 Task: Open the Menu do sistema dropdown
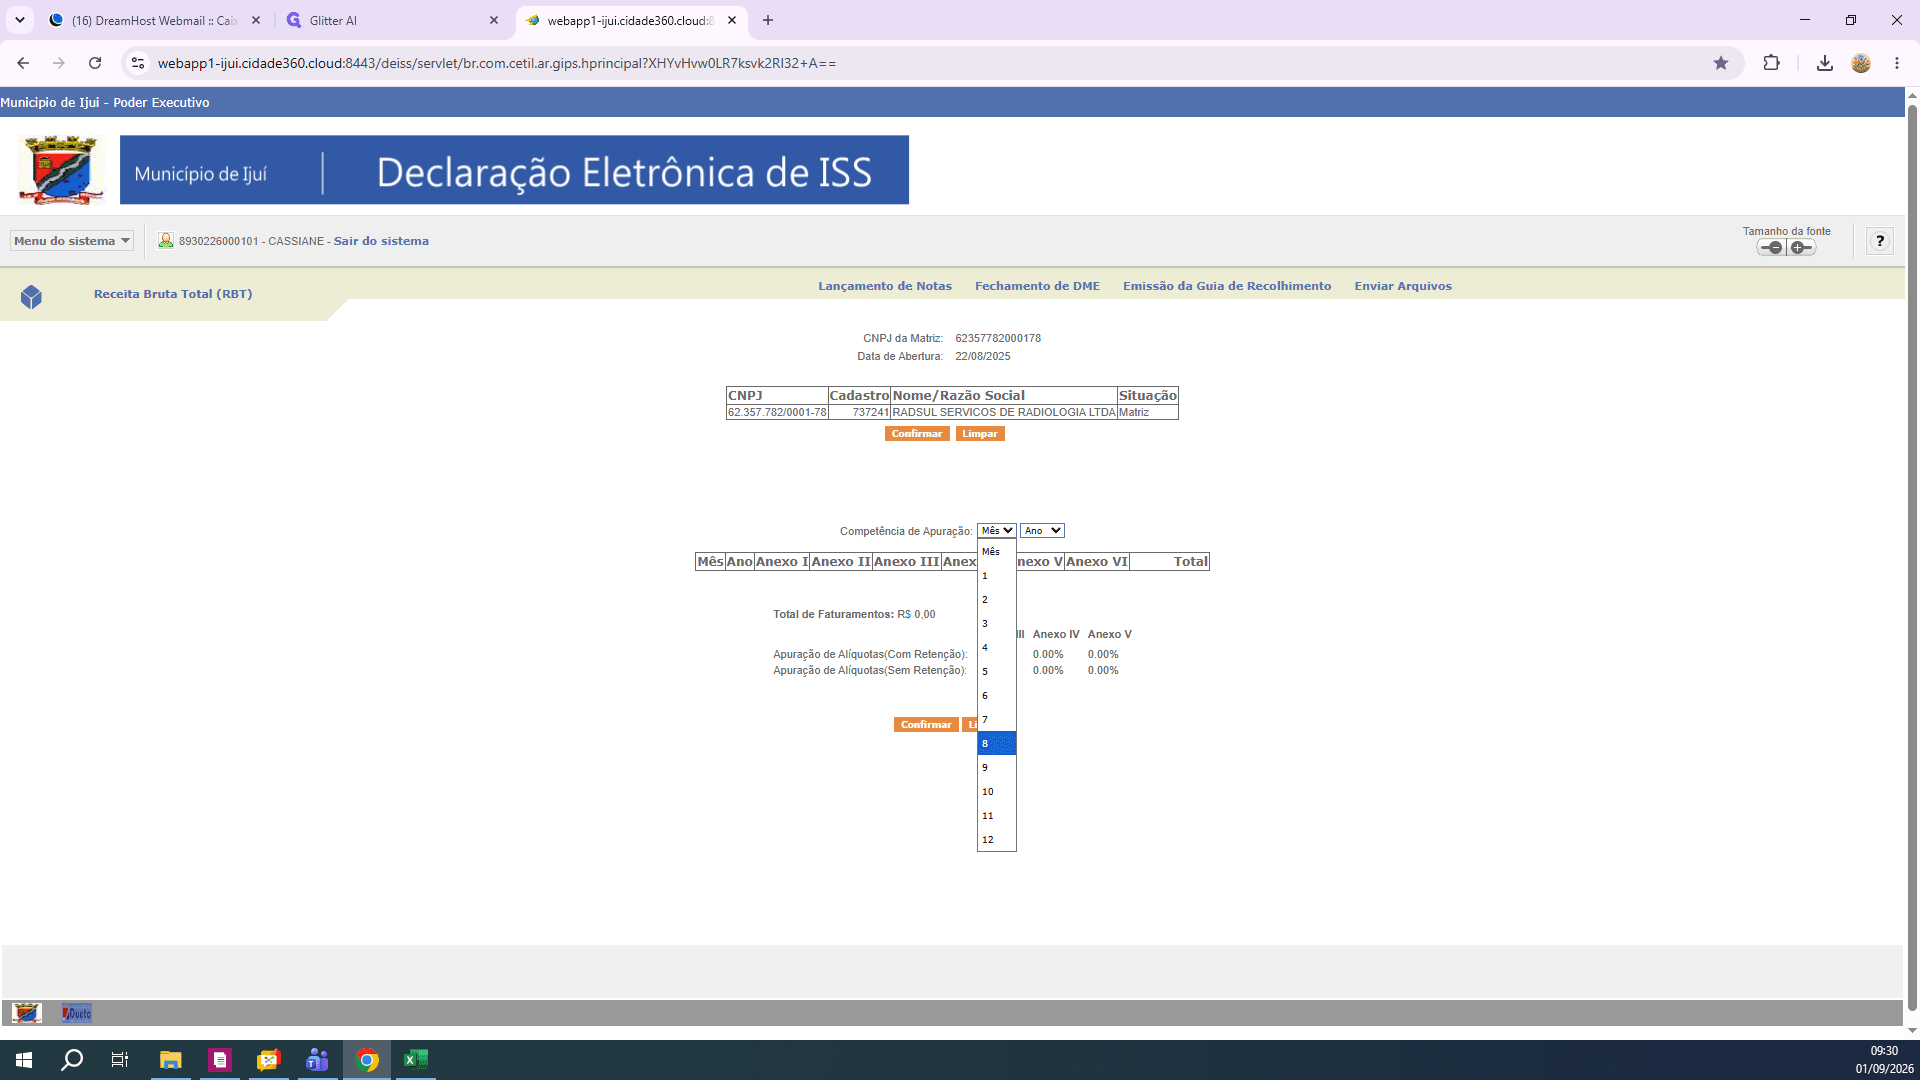tap(72, 241)
